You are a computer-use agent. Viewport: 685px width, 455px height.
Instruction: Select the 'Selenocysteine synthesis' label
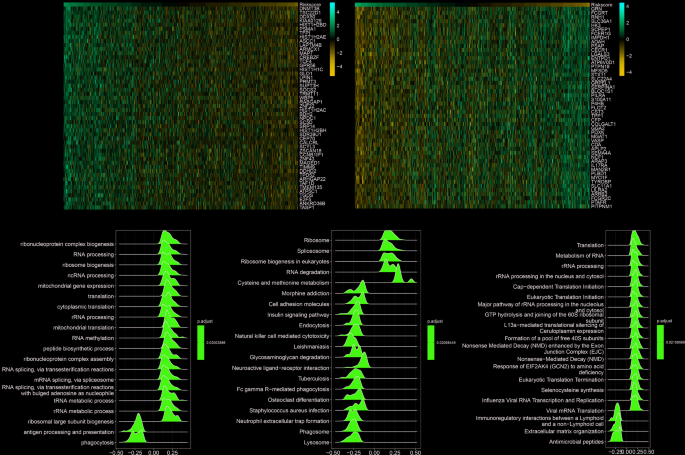pos(573,390)
